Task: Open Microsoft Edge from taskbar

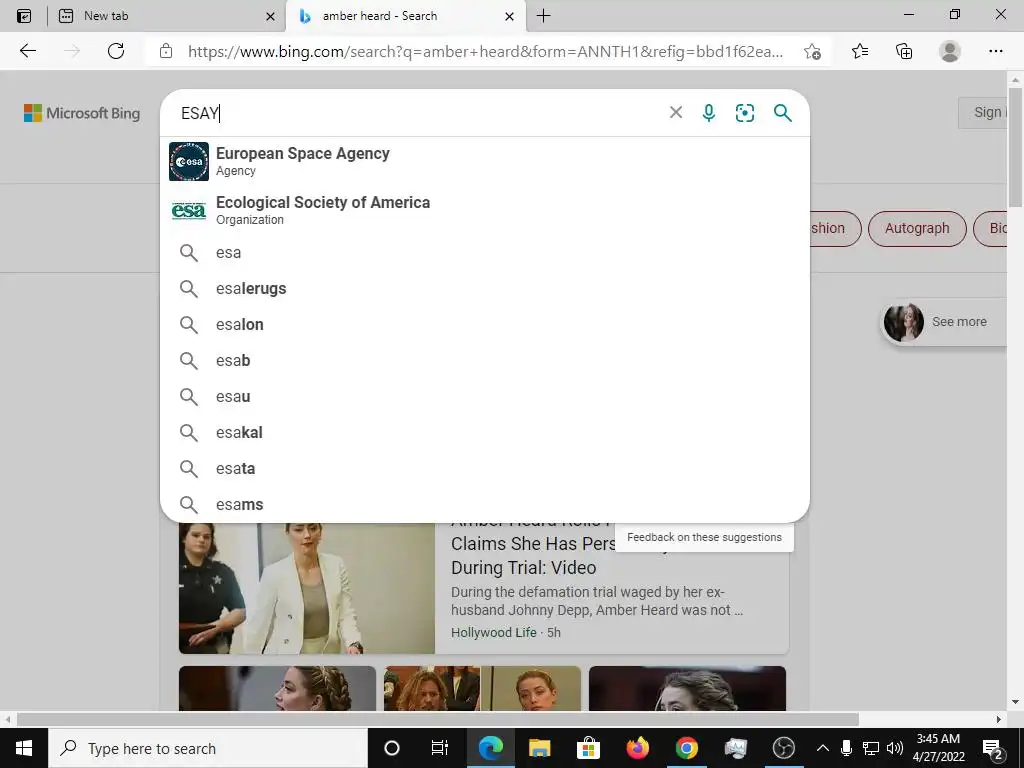Action: [x=490, y=748]
